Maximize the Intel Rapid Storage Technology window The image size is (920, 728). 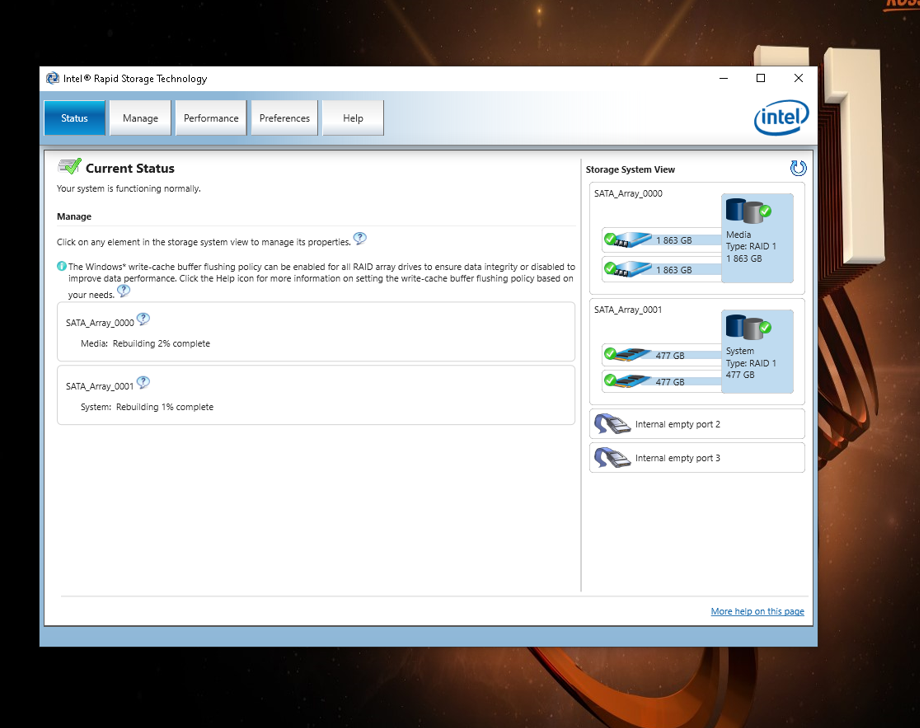click(x=760, y=78)
